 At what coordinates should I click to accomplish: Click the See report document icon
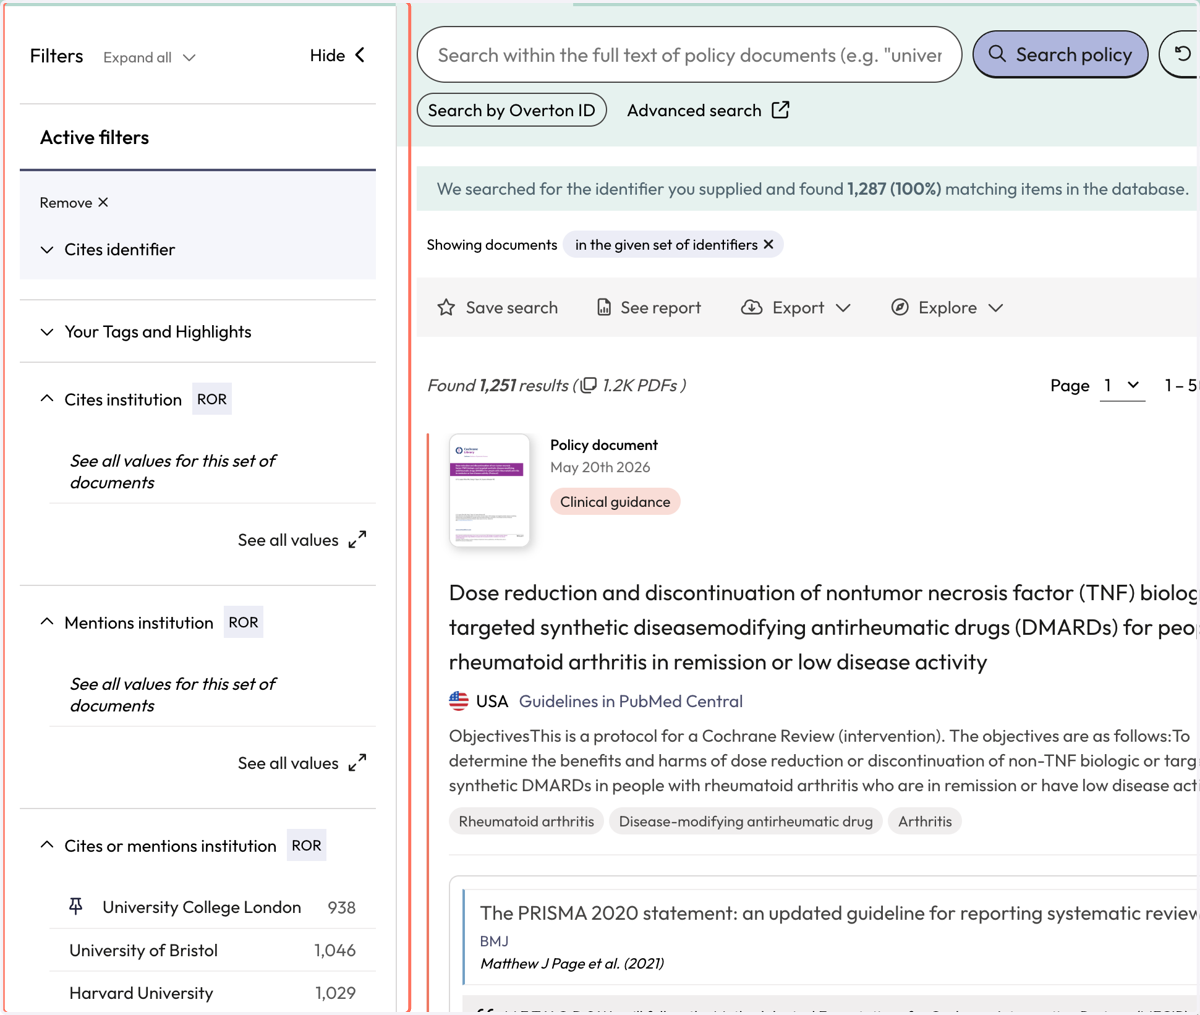click(x=604, y=308)
